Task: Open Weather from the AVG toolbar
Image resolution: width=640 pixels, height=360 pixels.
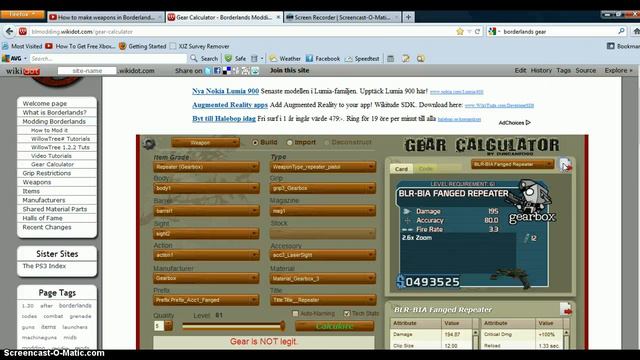Action: pyautogui.click(x=285, y=58)
